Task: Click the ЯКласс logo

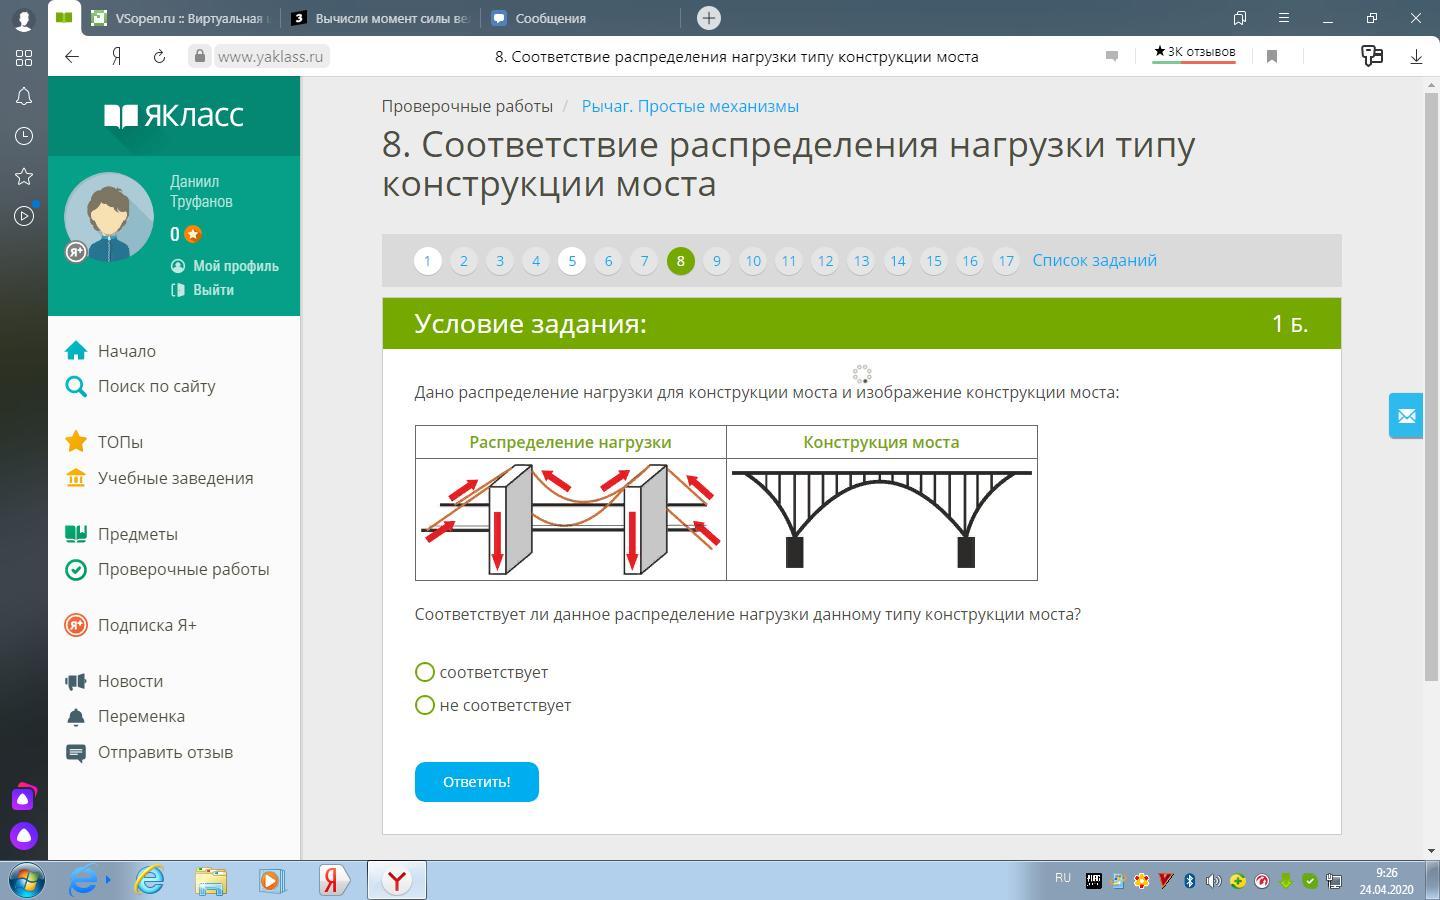Action: click(174, 116)
